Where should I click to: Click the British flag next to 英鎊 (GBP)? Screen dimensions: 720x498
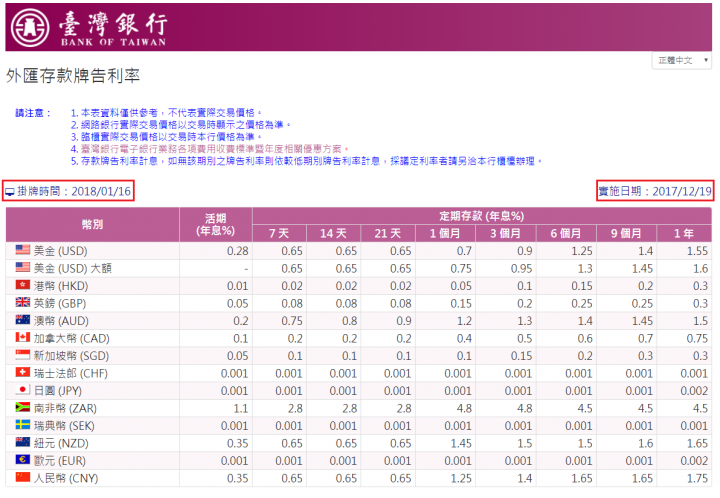[x=23, y=302]
